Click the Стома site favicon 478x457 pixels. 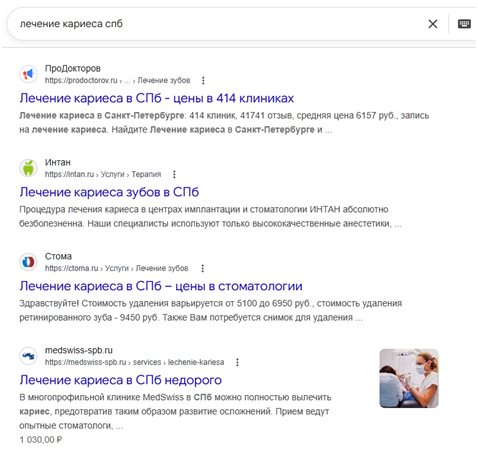(28, 262)
